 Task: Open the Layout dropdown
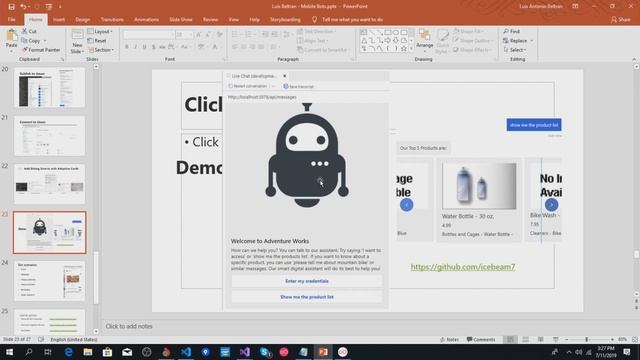point(100,31)
